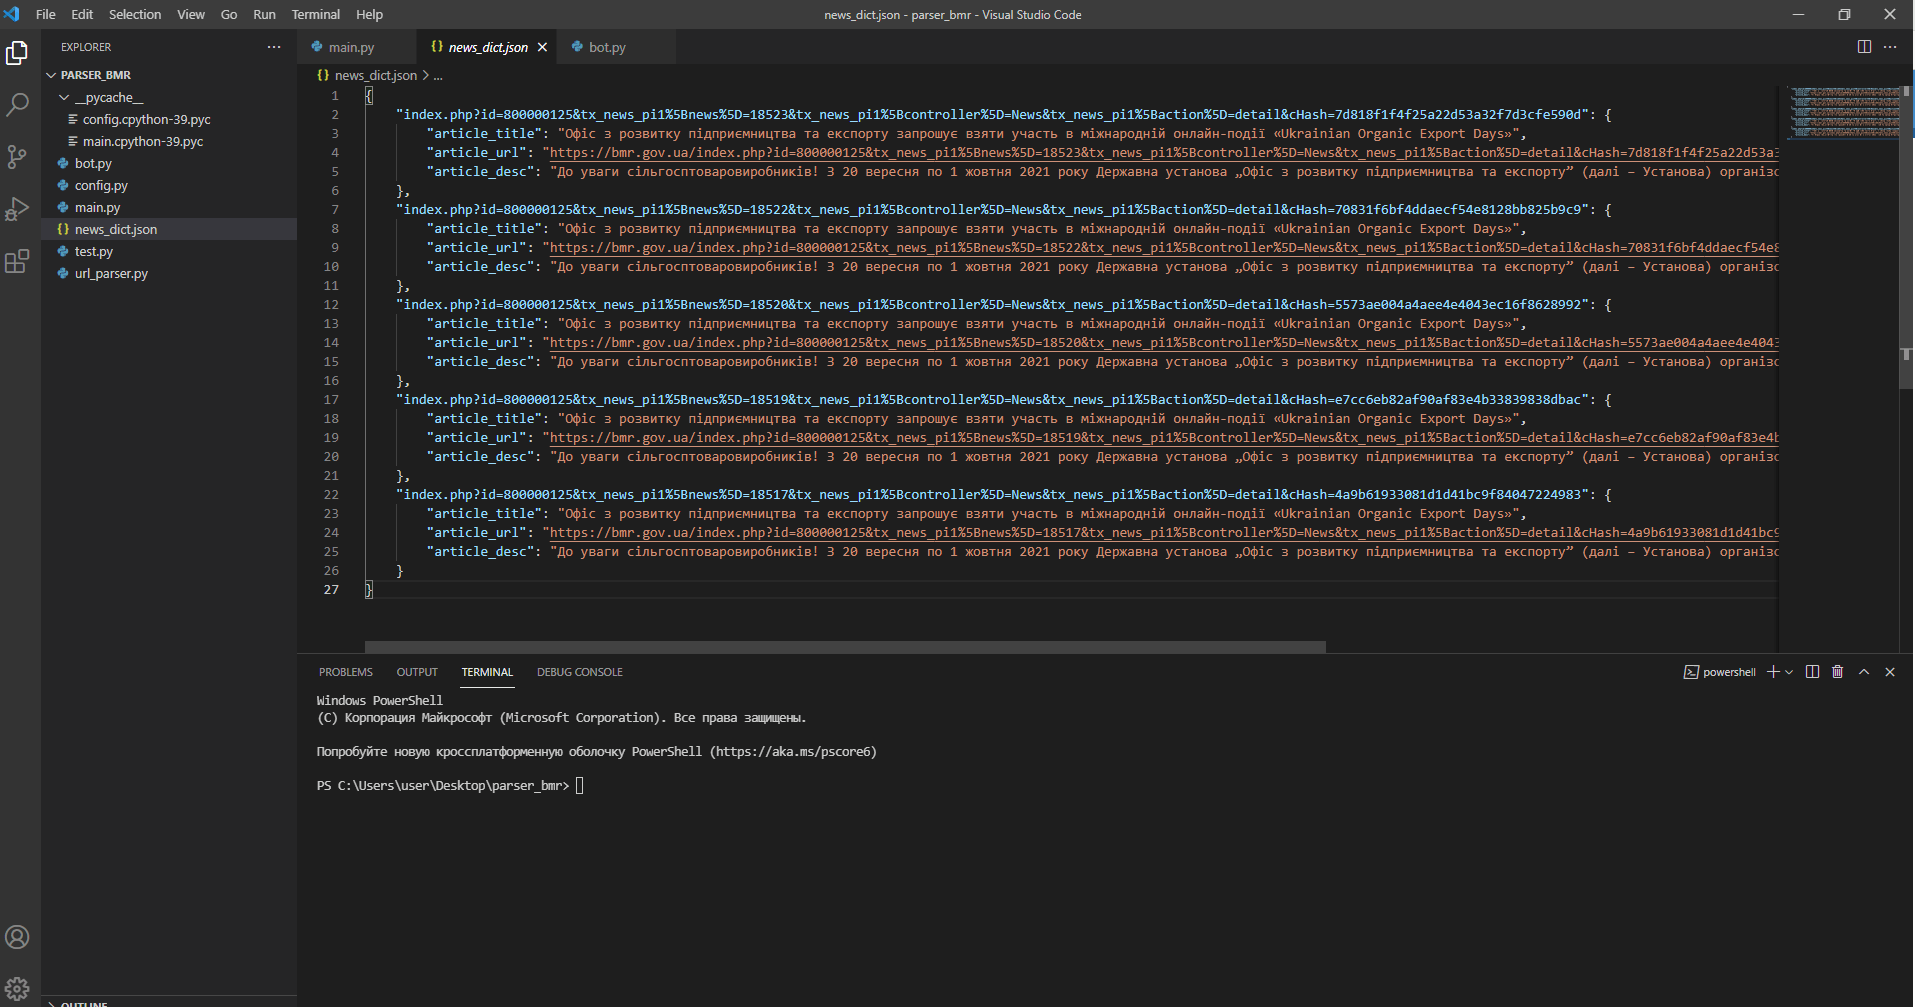Open editor more actions menu
Screen dimensions: 1915x1007
click(1890, 47)
